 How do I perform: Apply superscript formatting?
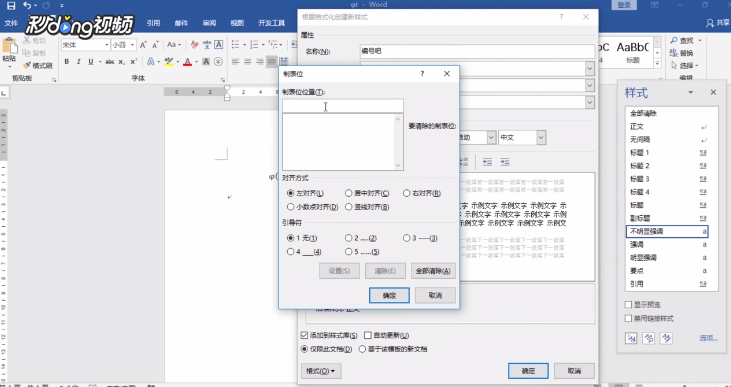pos(133,62)
